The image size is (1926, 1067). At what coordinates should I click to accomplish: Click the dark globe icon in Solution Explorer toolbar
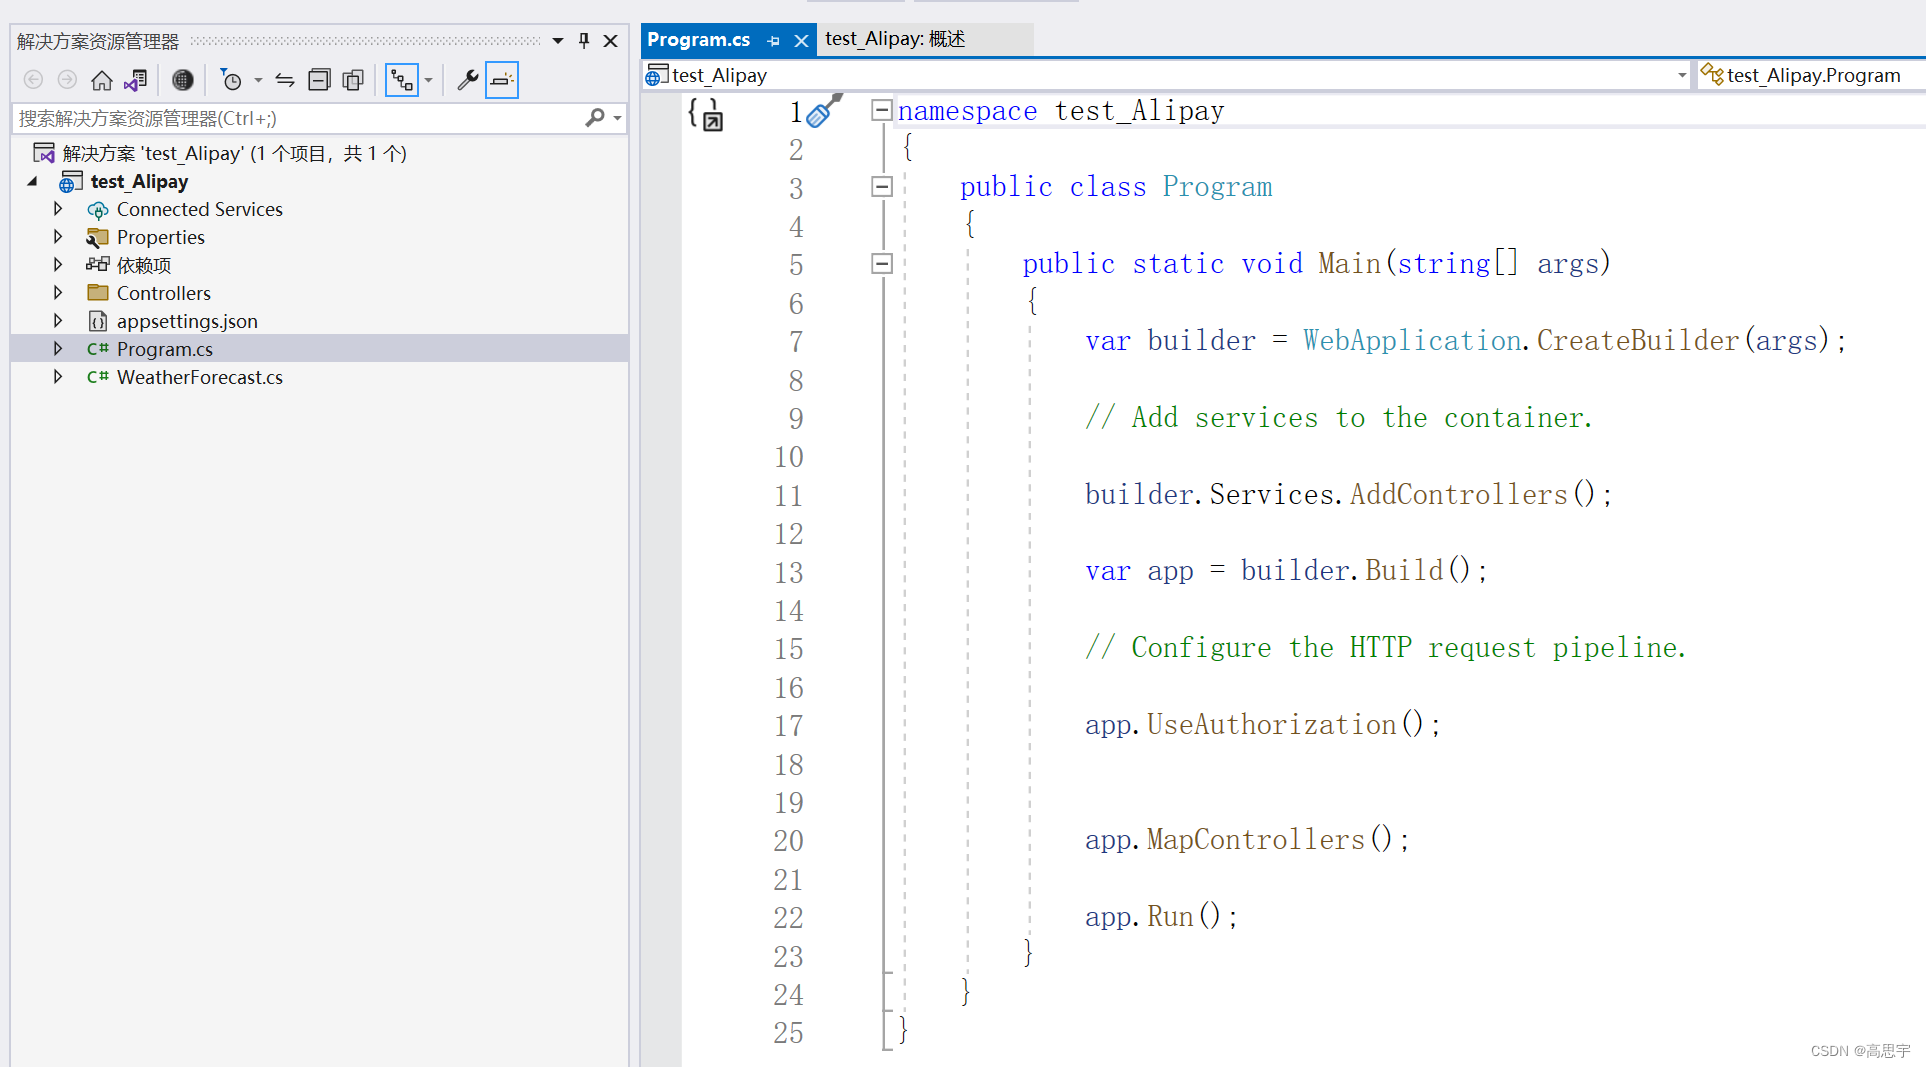pos(183,80)
